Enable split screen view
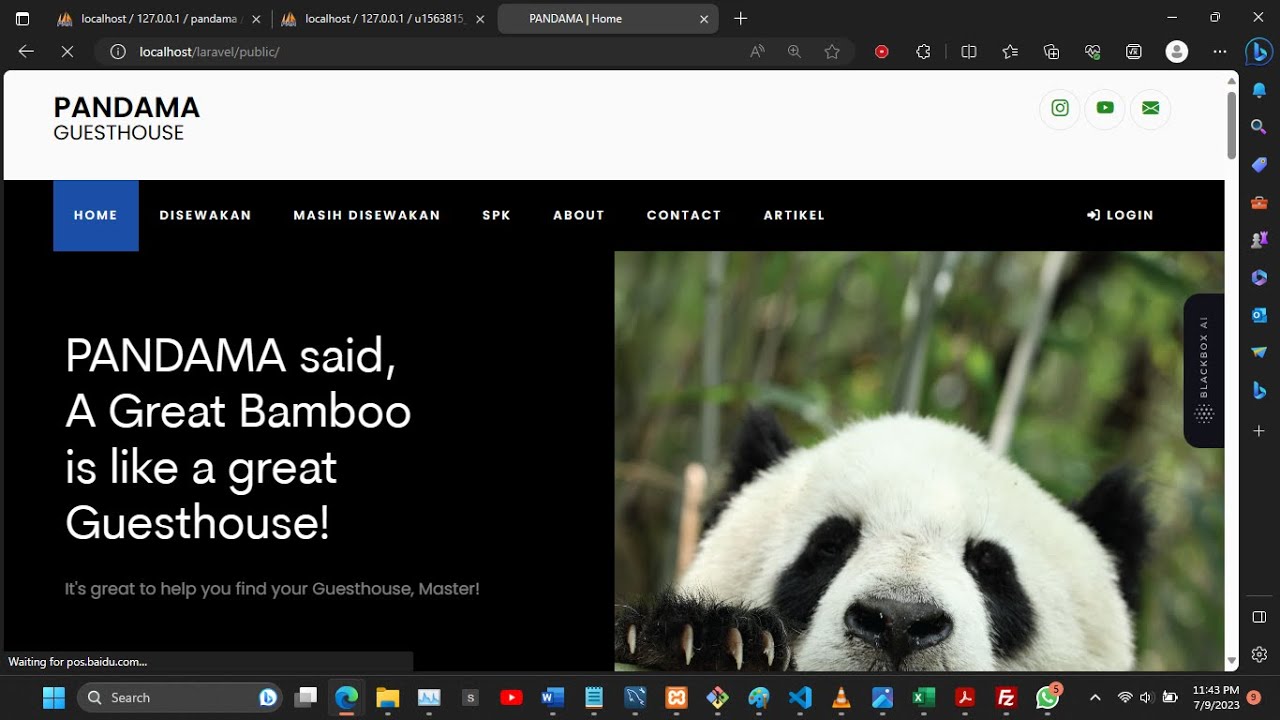The image size is (1280, 720). [x=968, y=52]
